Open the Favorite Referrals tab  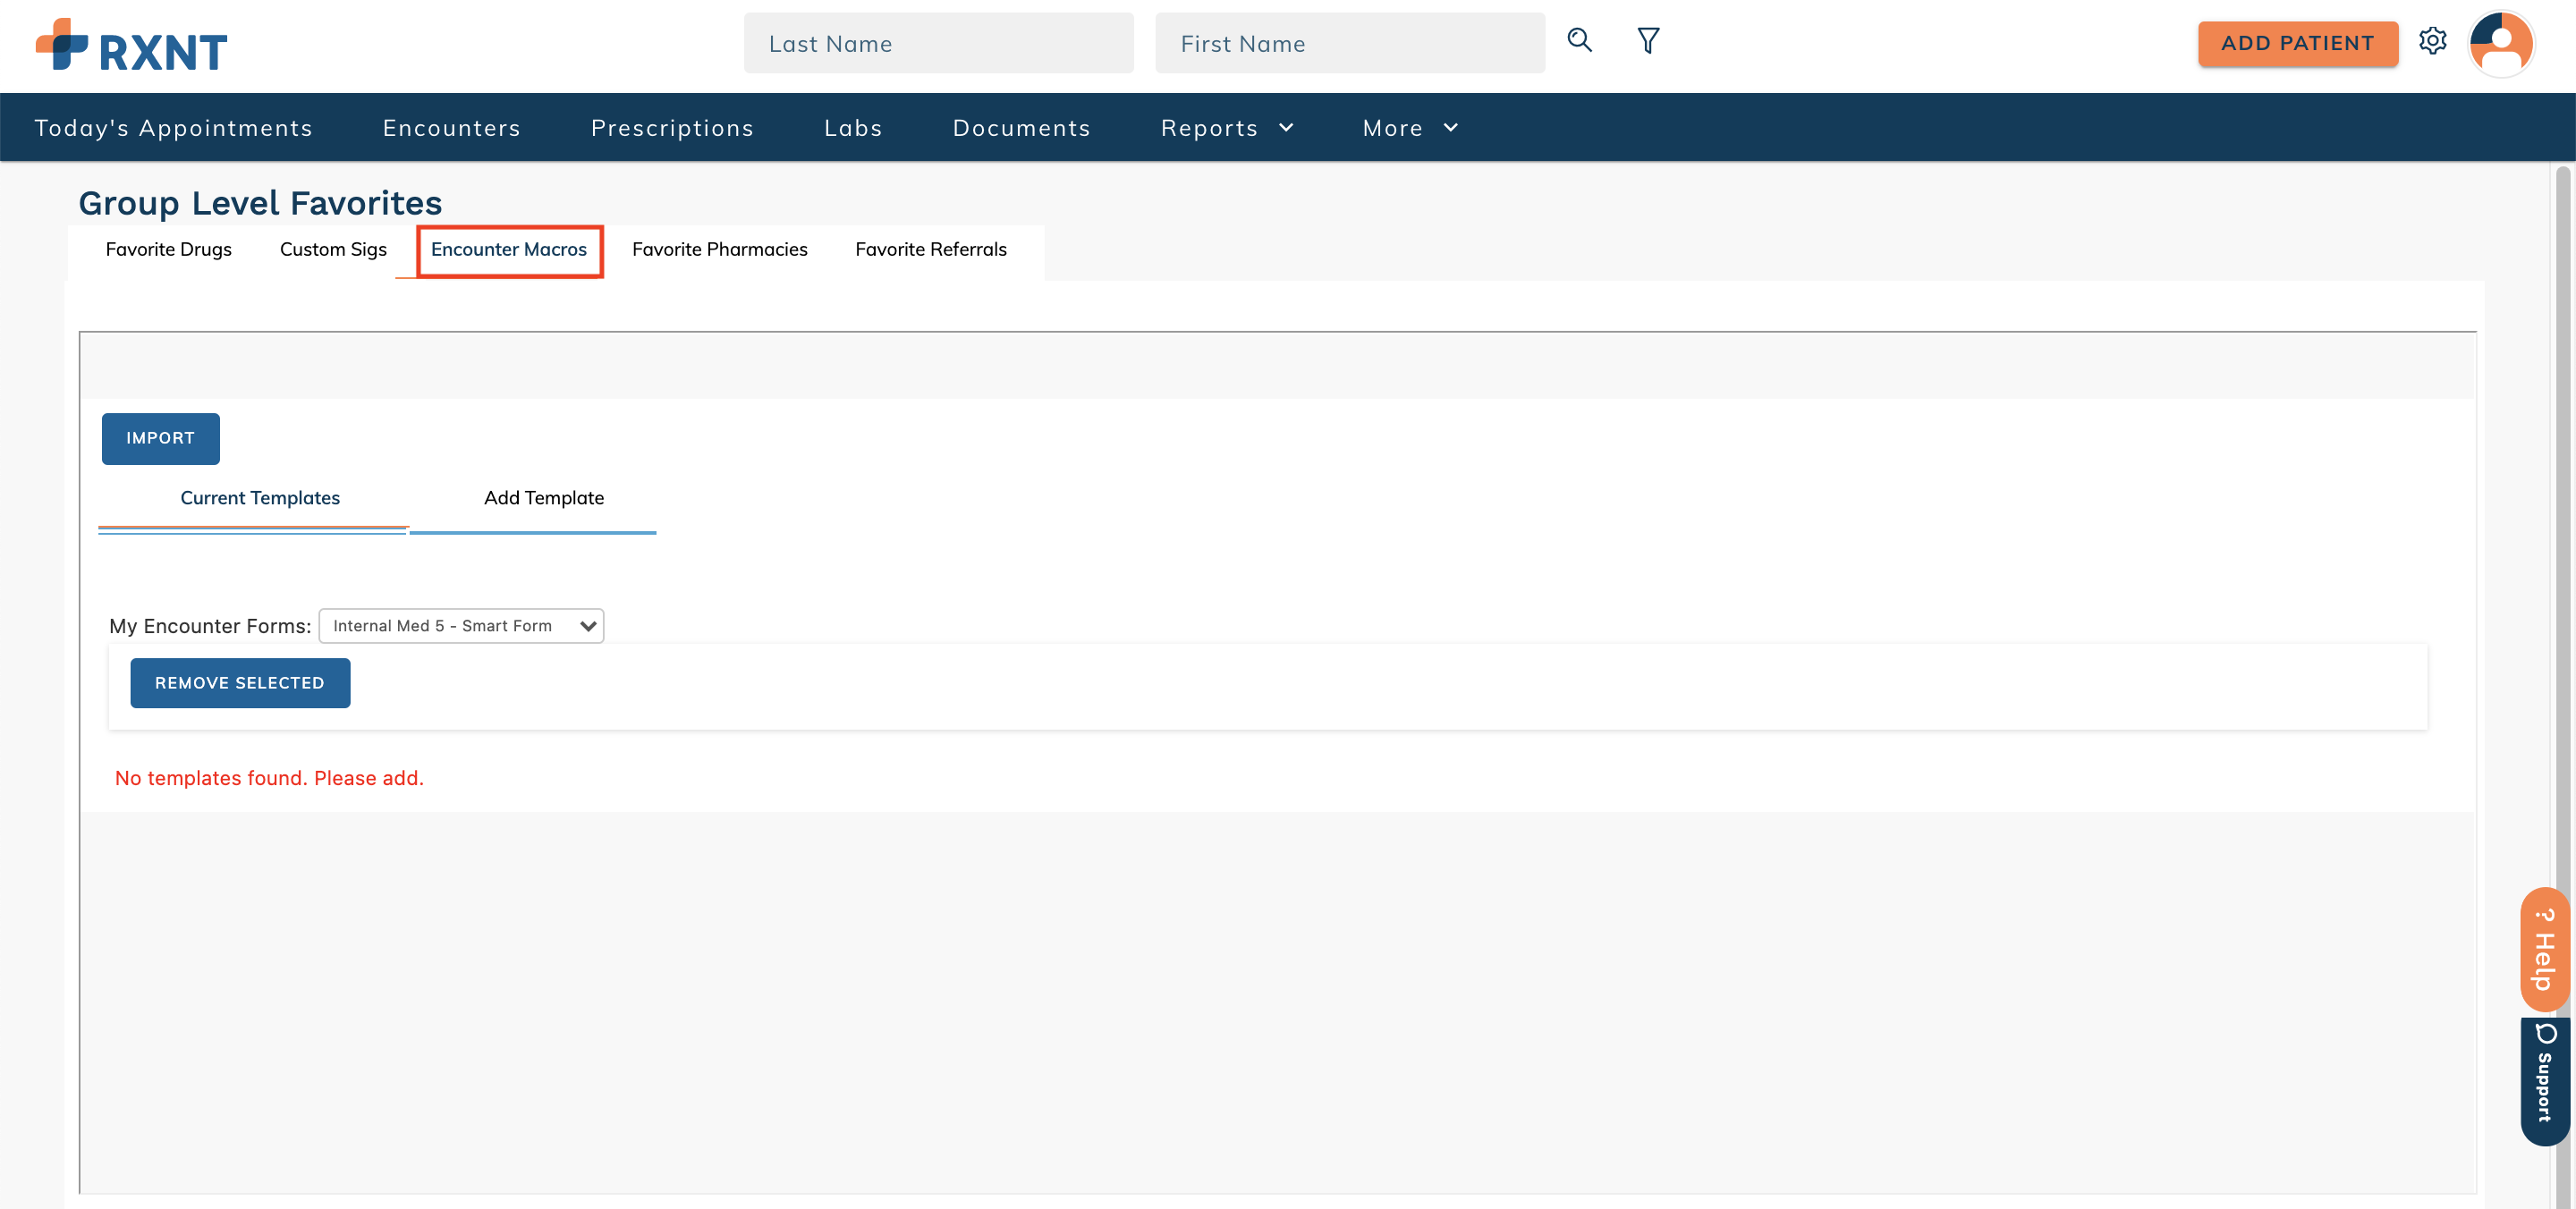tap(930, 250)
